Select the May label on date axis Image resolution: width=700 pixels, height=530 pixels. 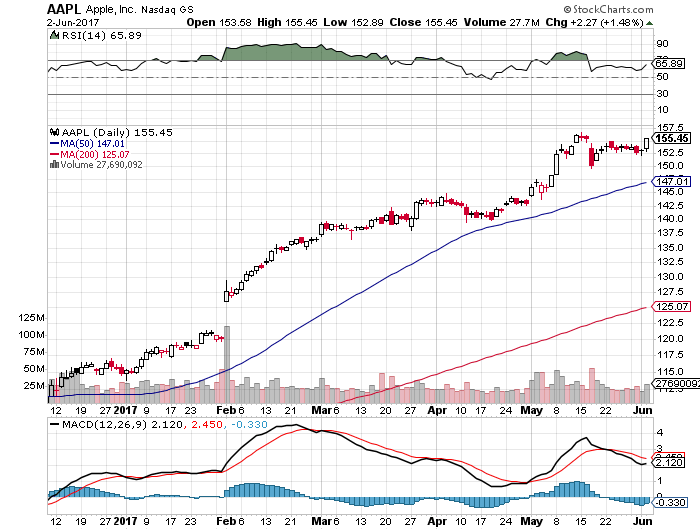[532, 410]
